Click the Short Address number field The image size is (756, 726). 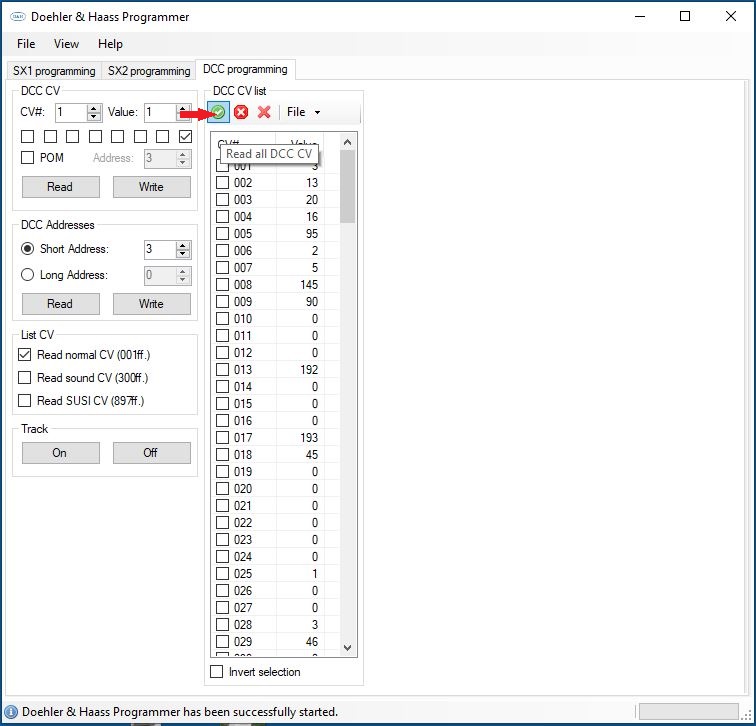tap(160, 249)
